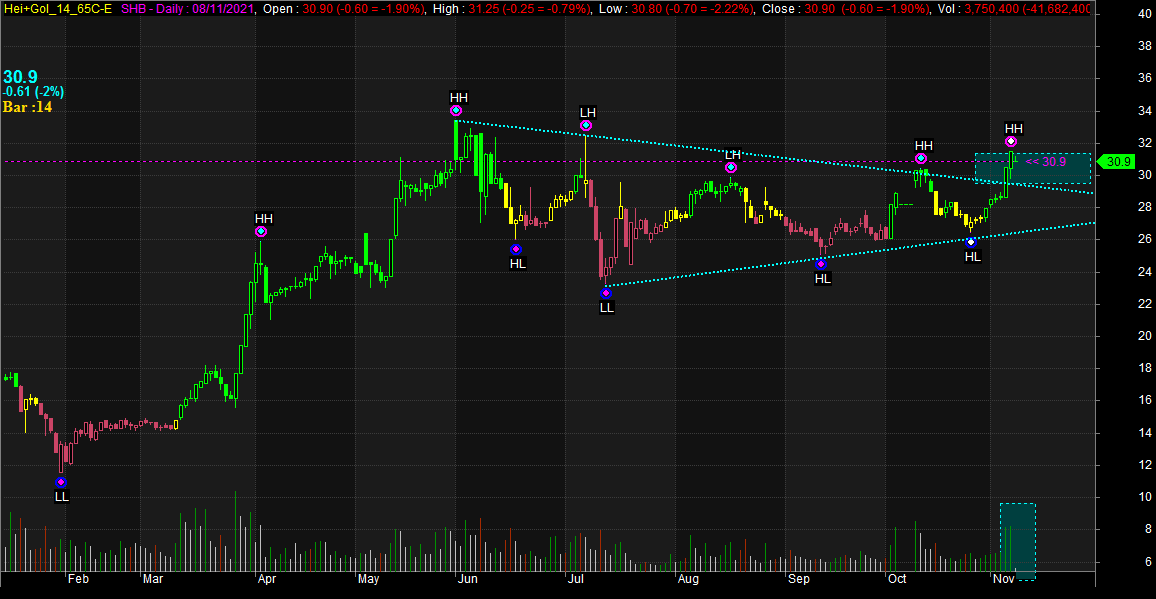Click the HH marker in October
Screen dimensions: 1156x599
click(x=921, y=159)
